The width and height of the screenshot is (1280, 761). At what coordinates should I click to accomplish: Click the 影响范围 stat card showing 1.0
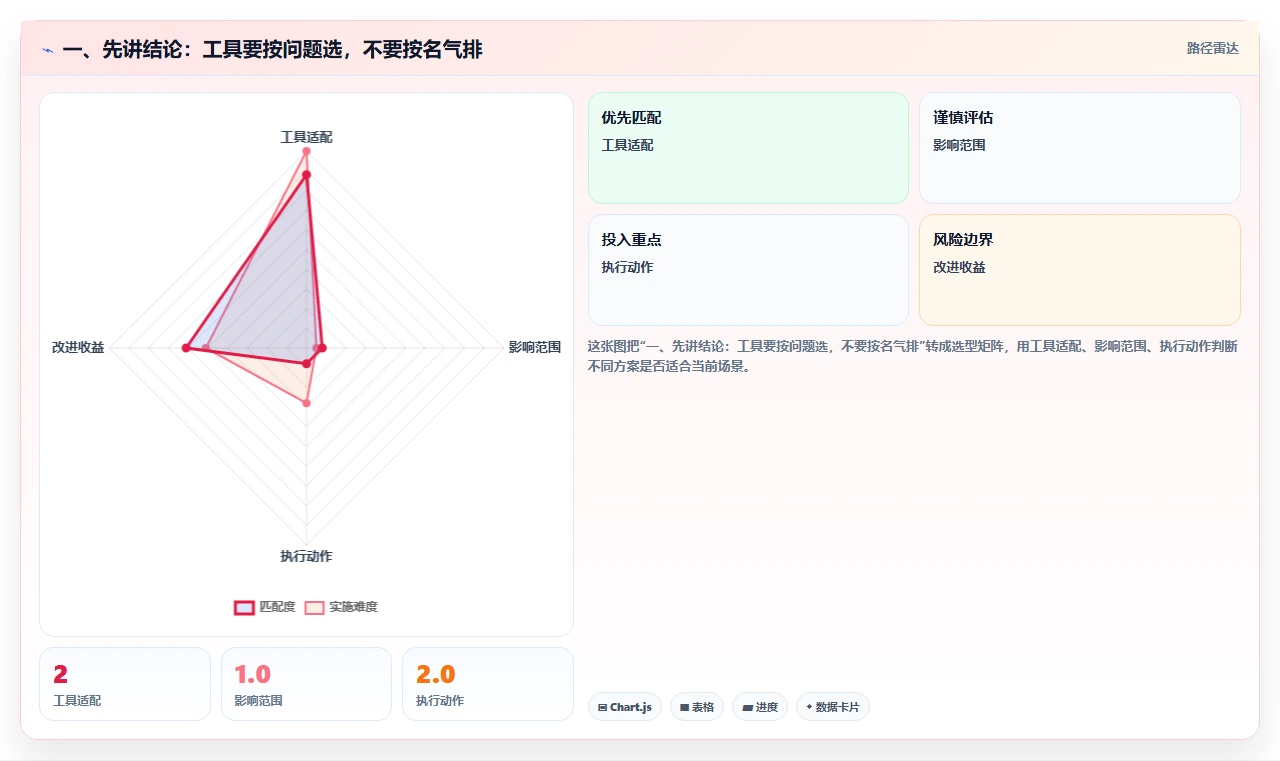(x=306, y=684)
